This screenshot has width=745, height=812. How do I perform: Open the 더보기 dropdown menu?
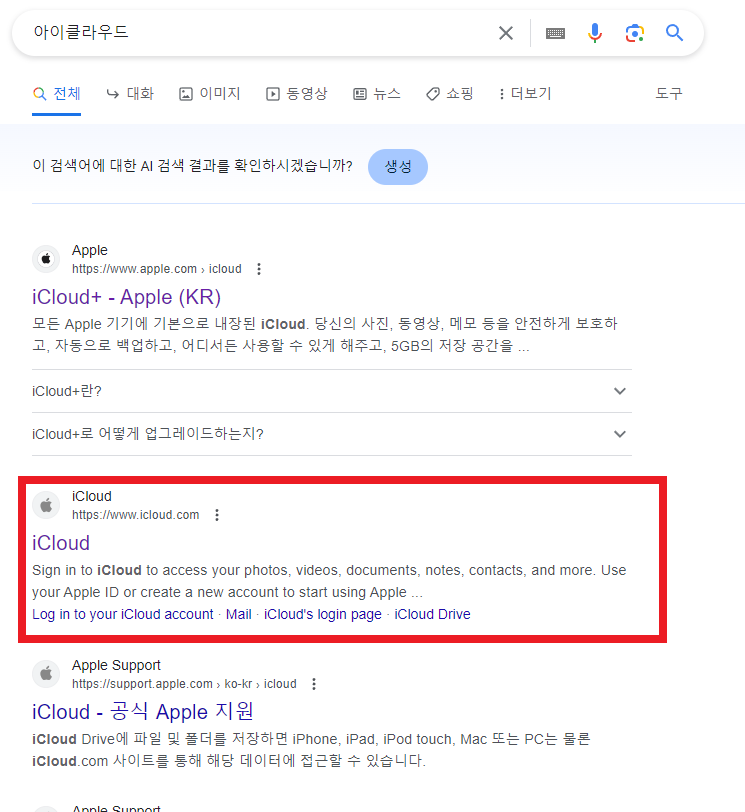(x=525, y=94)
